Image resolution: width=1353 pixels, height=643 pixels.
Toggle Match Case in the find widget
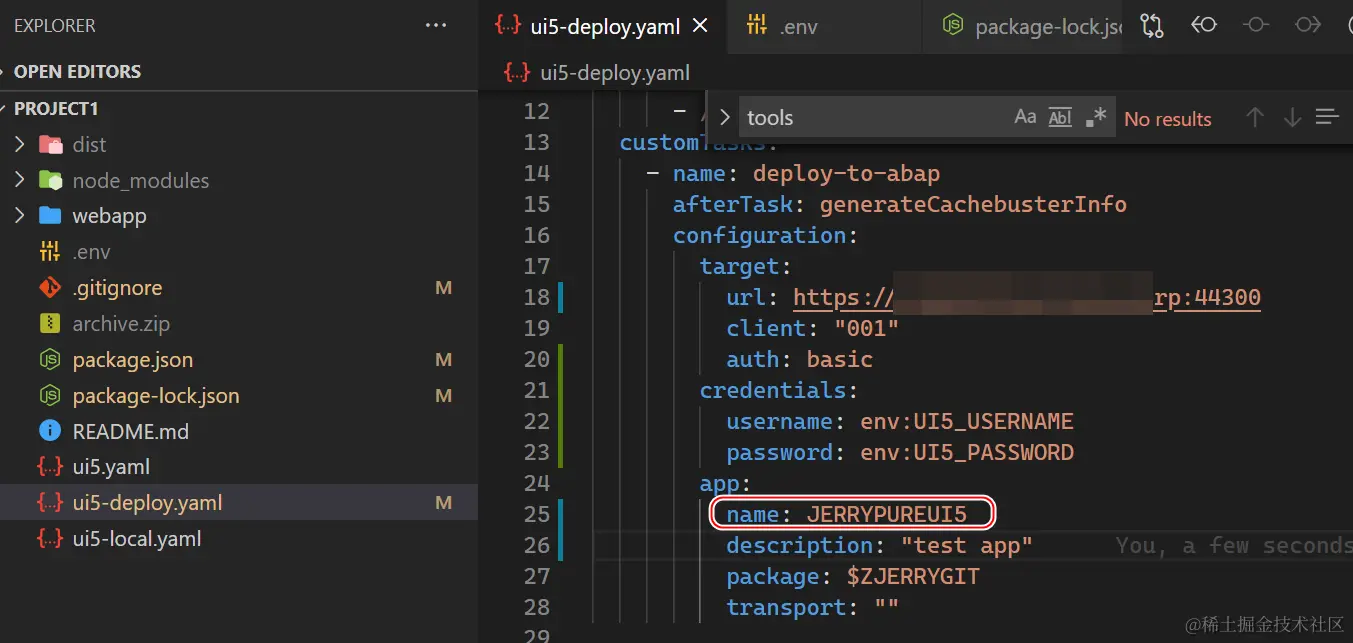(x=1025, y=117)
